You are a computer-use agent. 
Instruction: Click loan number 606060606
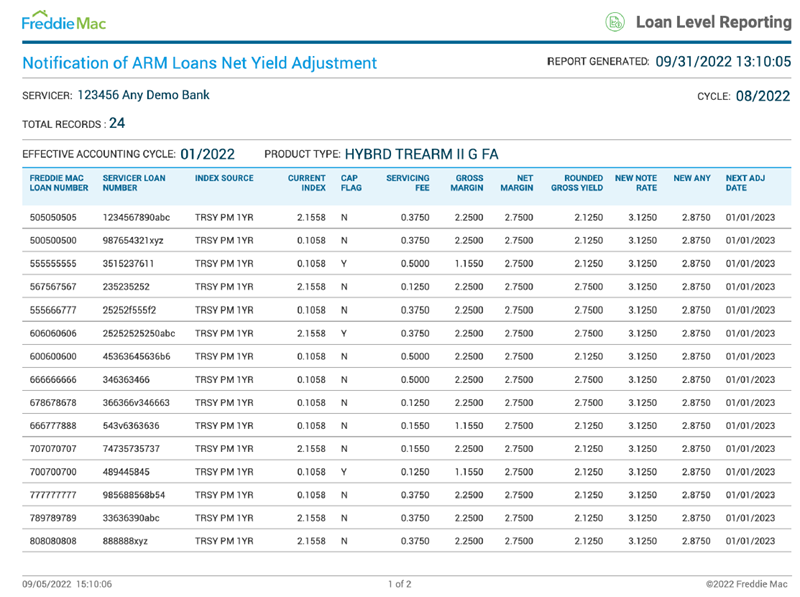(x=53, y=333)
